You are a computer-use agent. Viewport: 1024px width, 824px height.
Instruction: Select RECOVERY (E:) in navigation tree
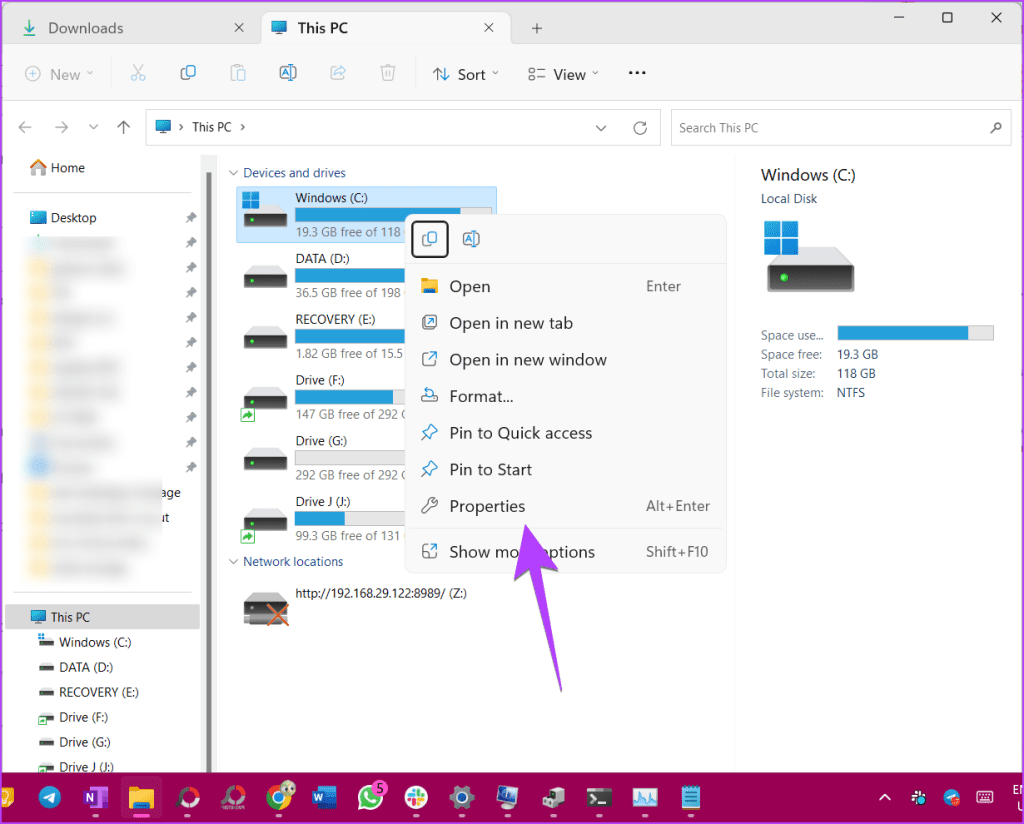[98, 692]
